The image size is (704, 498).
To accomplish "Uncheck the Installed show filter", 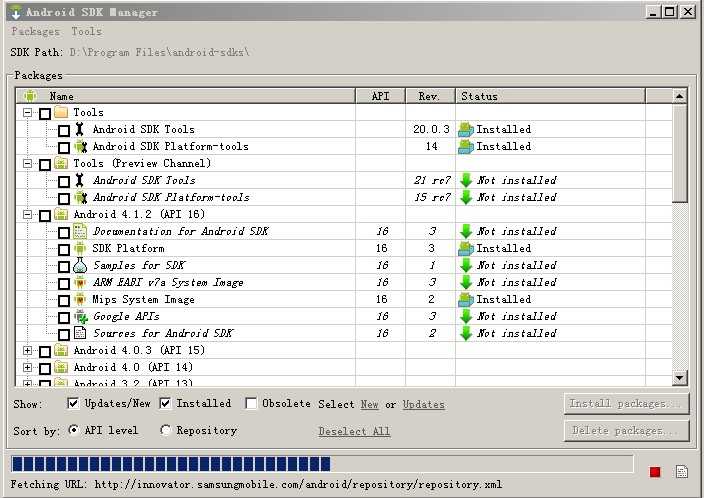I will click(x=165, y=403).
